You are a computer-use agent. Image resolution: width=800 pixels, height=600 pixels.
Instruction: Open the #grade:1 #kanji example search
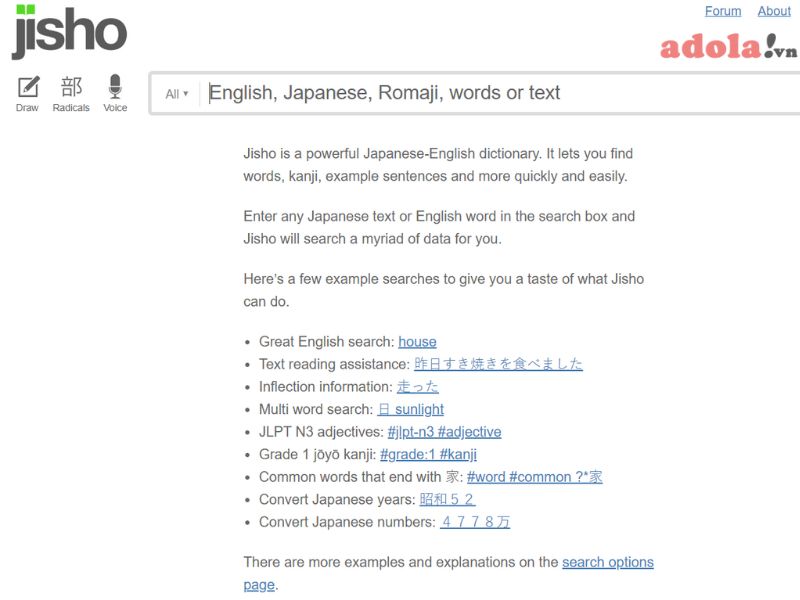click(x=428, y=454)
